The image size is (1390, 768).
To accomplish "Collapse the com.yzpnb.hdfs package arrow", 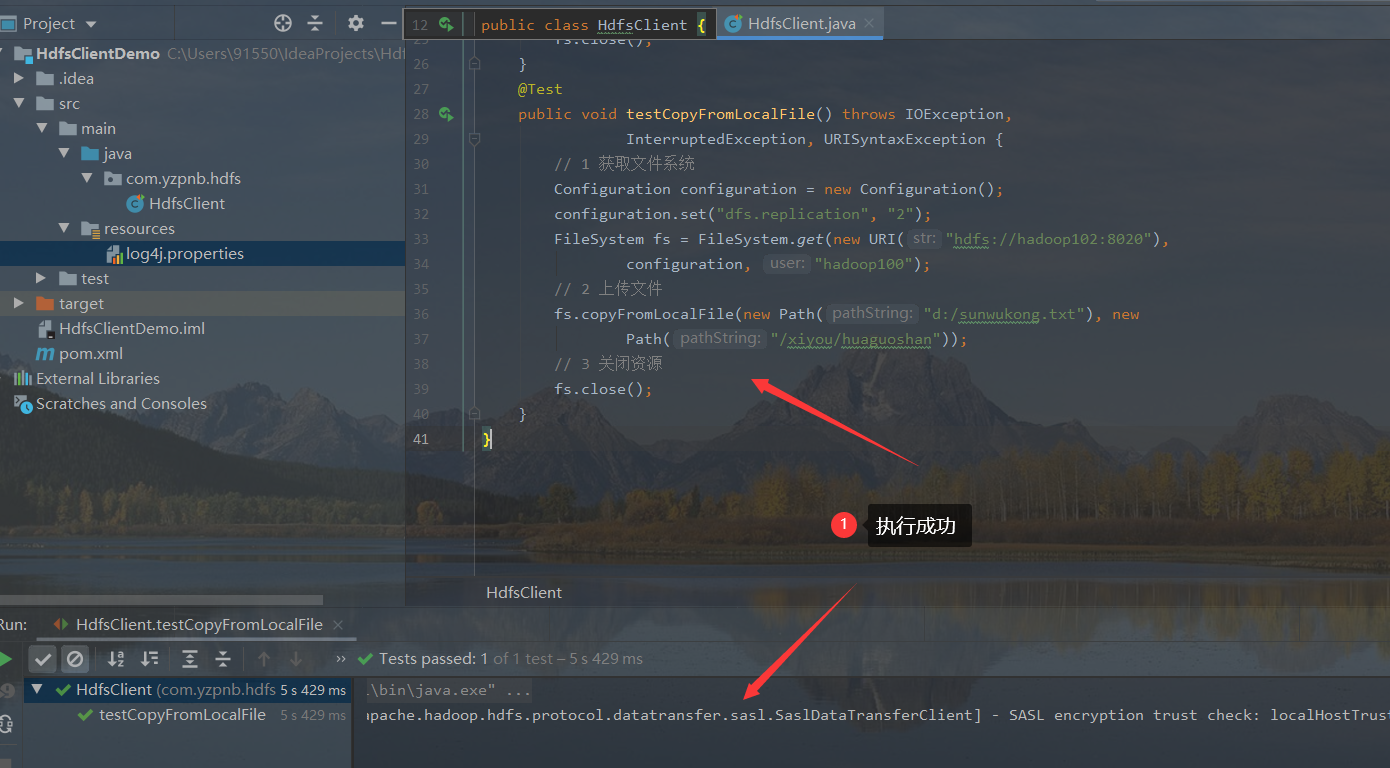I will 87,179.
